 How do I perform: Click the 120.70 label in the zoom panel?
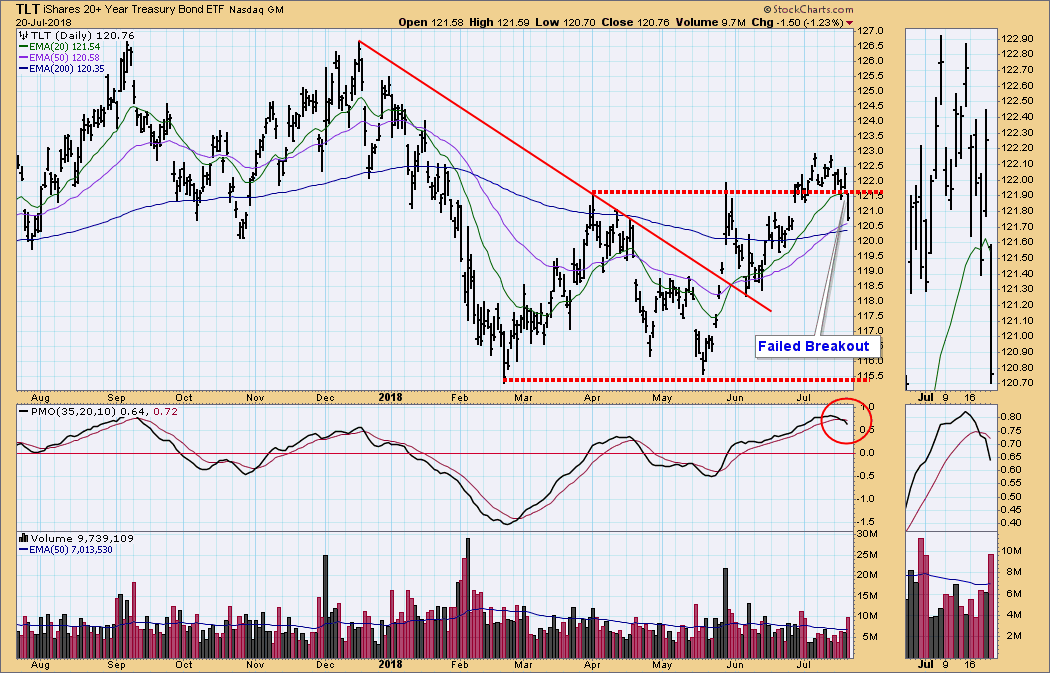click(x=1016, y=383)
